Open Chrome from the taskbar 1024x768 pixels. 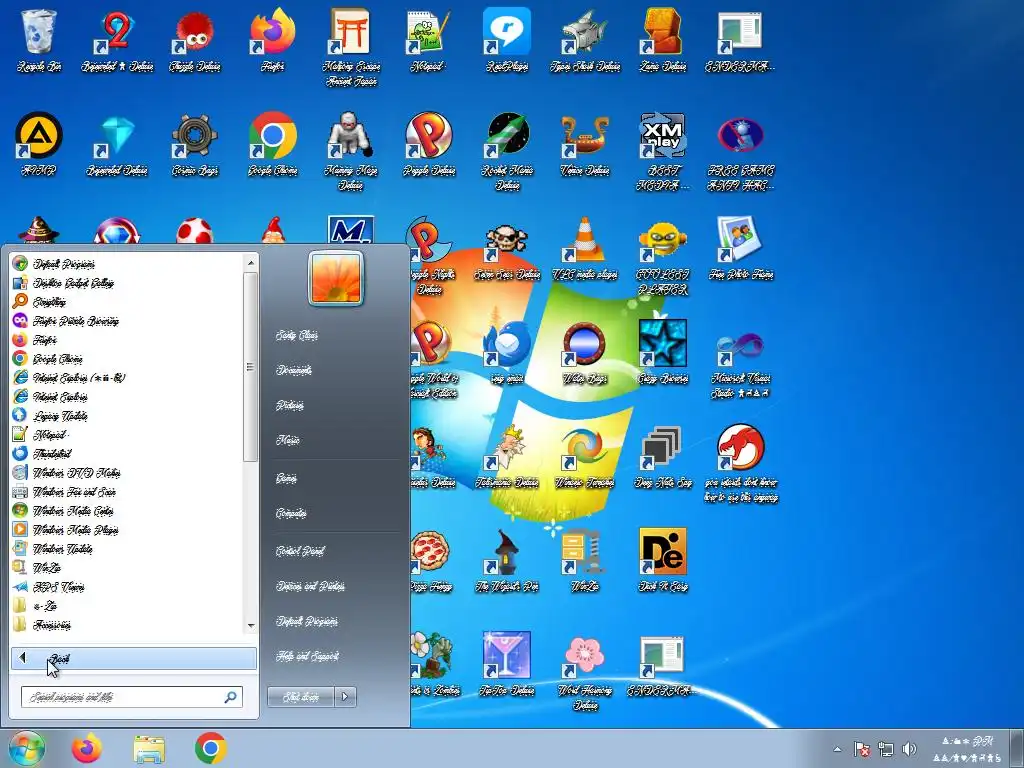pos(210,748)
